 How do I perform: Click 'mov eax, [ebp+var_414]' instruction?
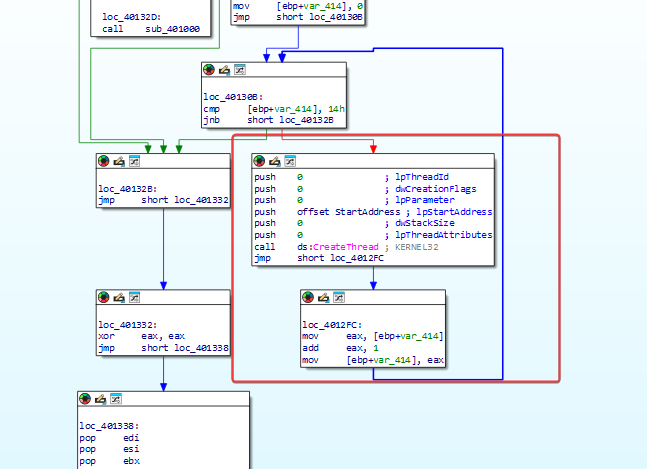click(x=373, y=336)
